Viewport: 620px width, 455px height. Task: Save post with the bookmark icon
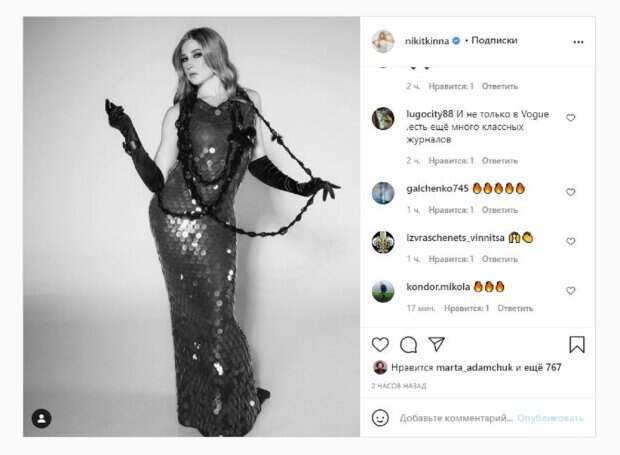577,344
